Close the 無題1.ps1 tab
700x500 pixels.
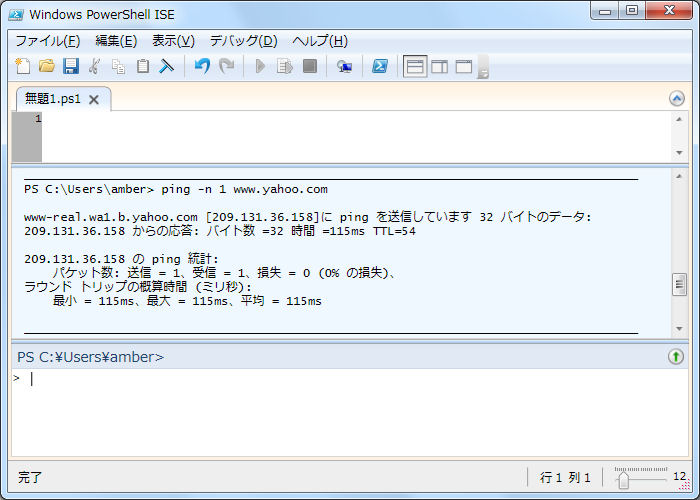tap(94, 100)
